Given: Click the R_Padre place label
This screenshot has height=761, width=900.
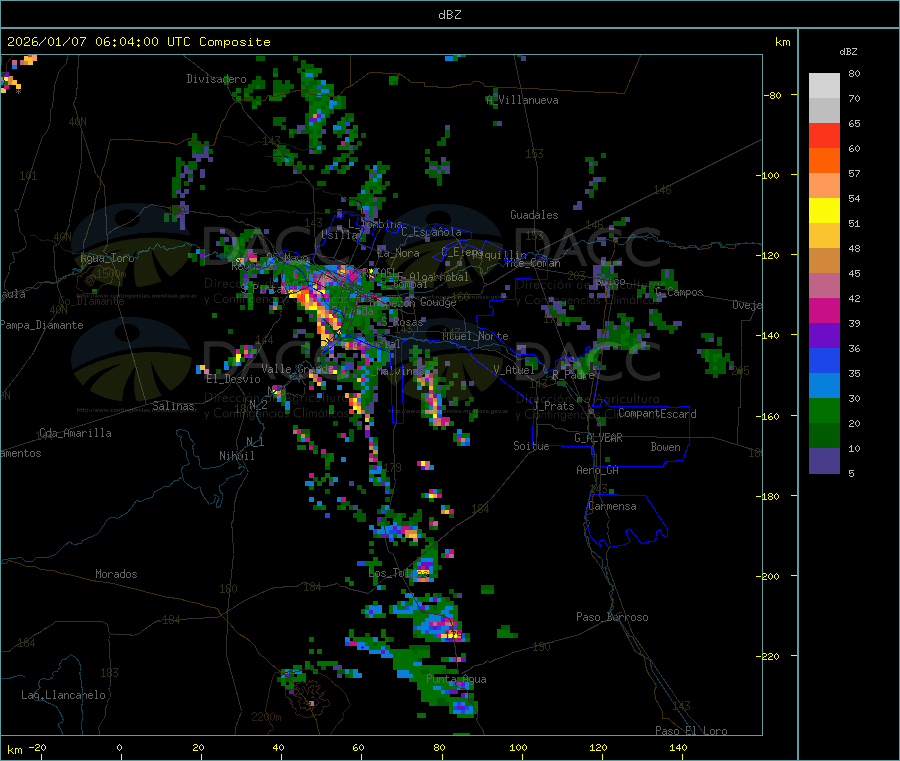Looking at the screenshot, I should (573, 375).
